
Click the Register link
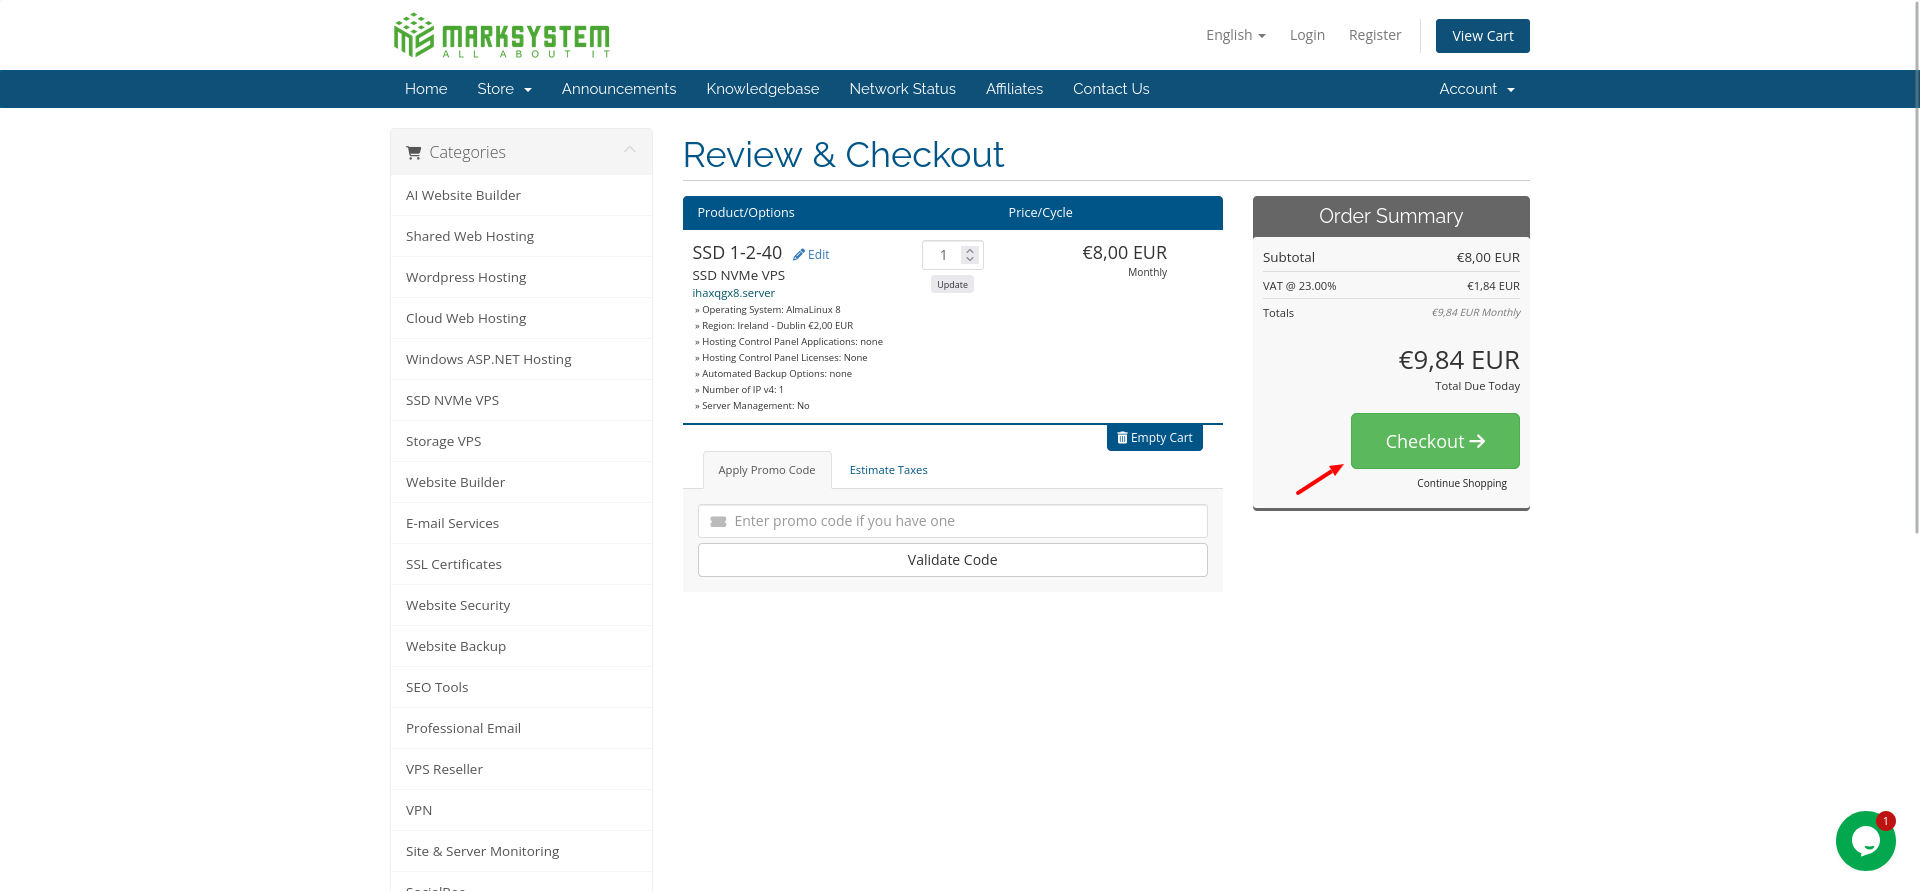coord(1375,35)
